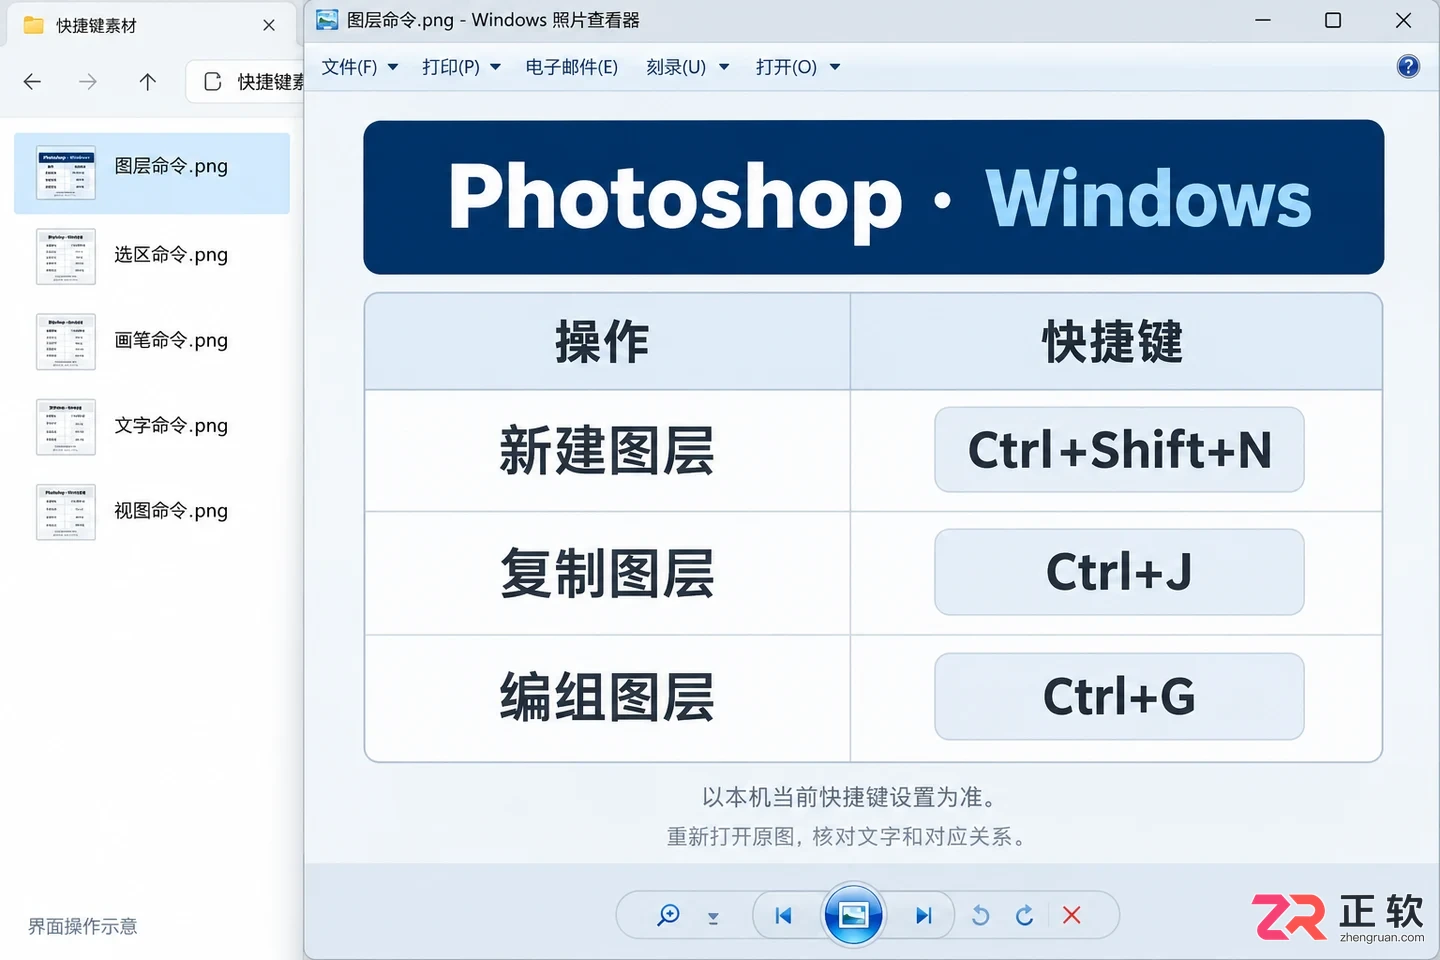Screen dimensions: 1440x960
Task: Click the Ctrl+Shift+N shortcut in the image
Action: pyautogui.click(x=1119, y=449)
